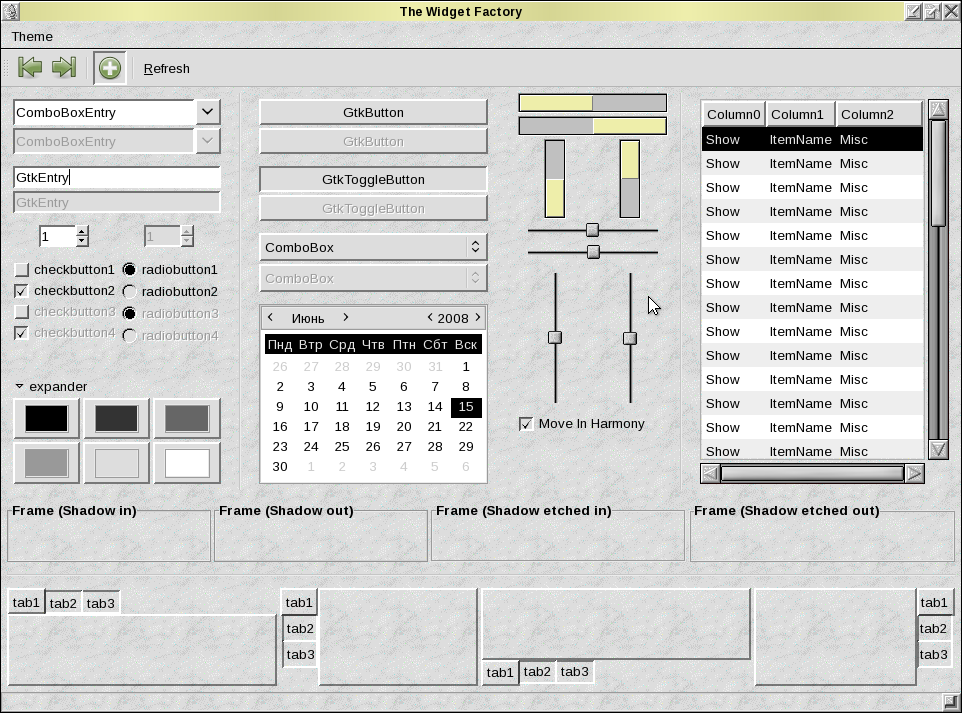Click the spin button down arrow
962x713 pixels.
82,241
